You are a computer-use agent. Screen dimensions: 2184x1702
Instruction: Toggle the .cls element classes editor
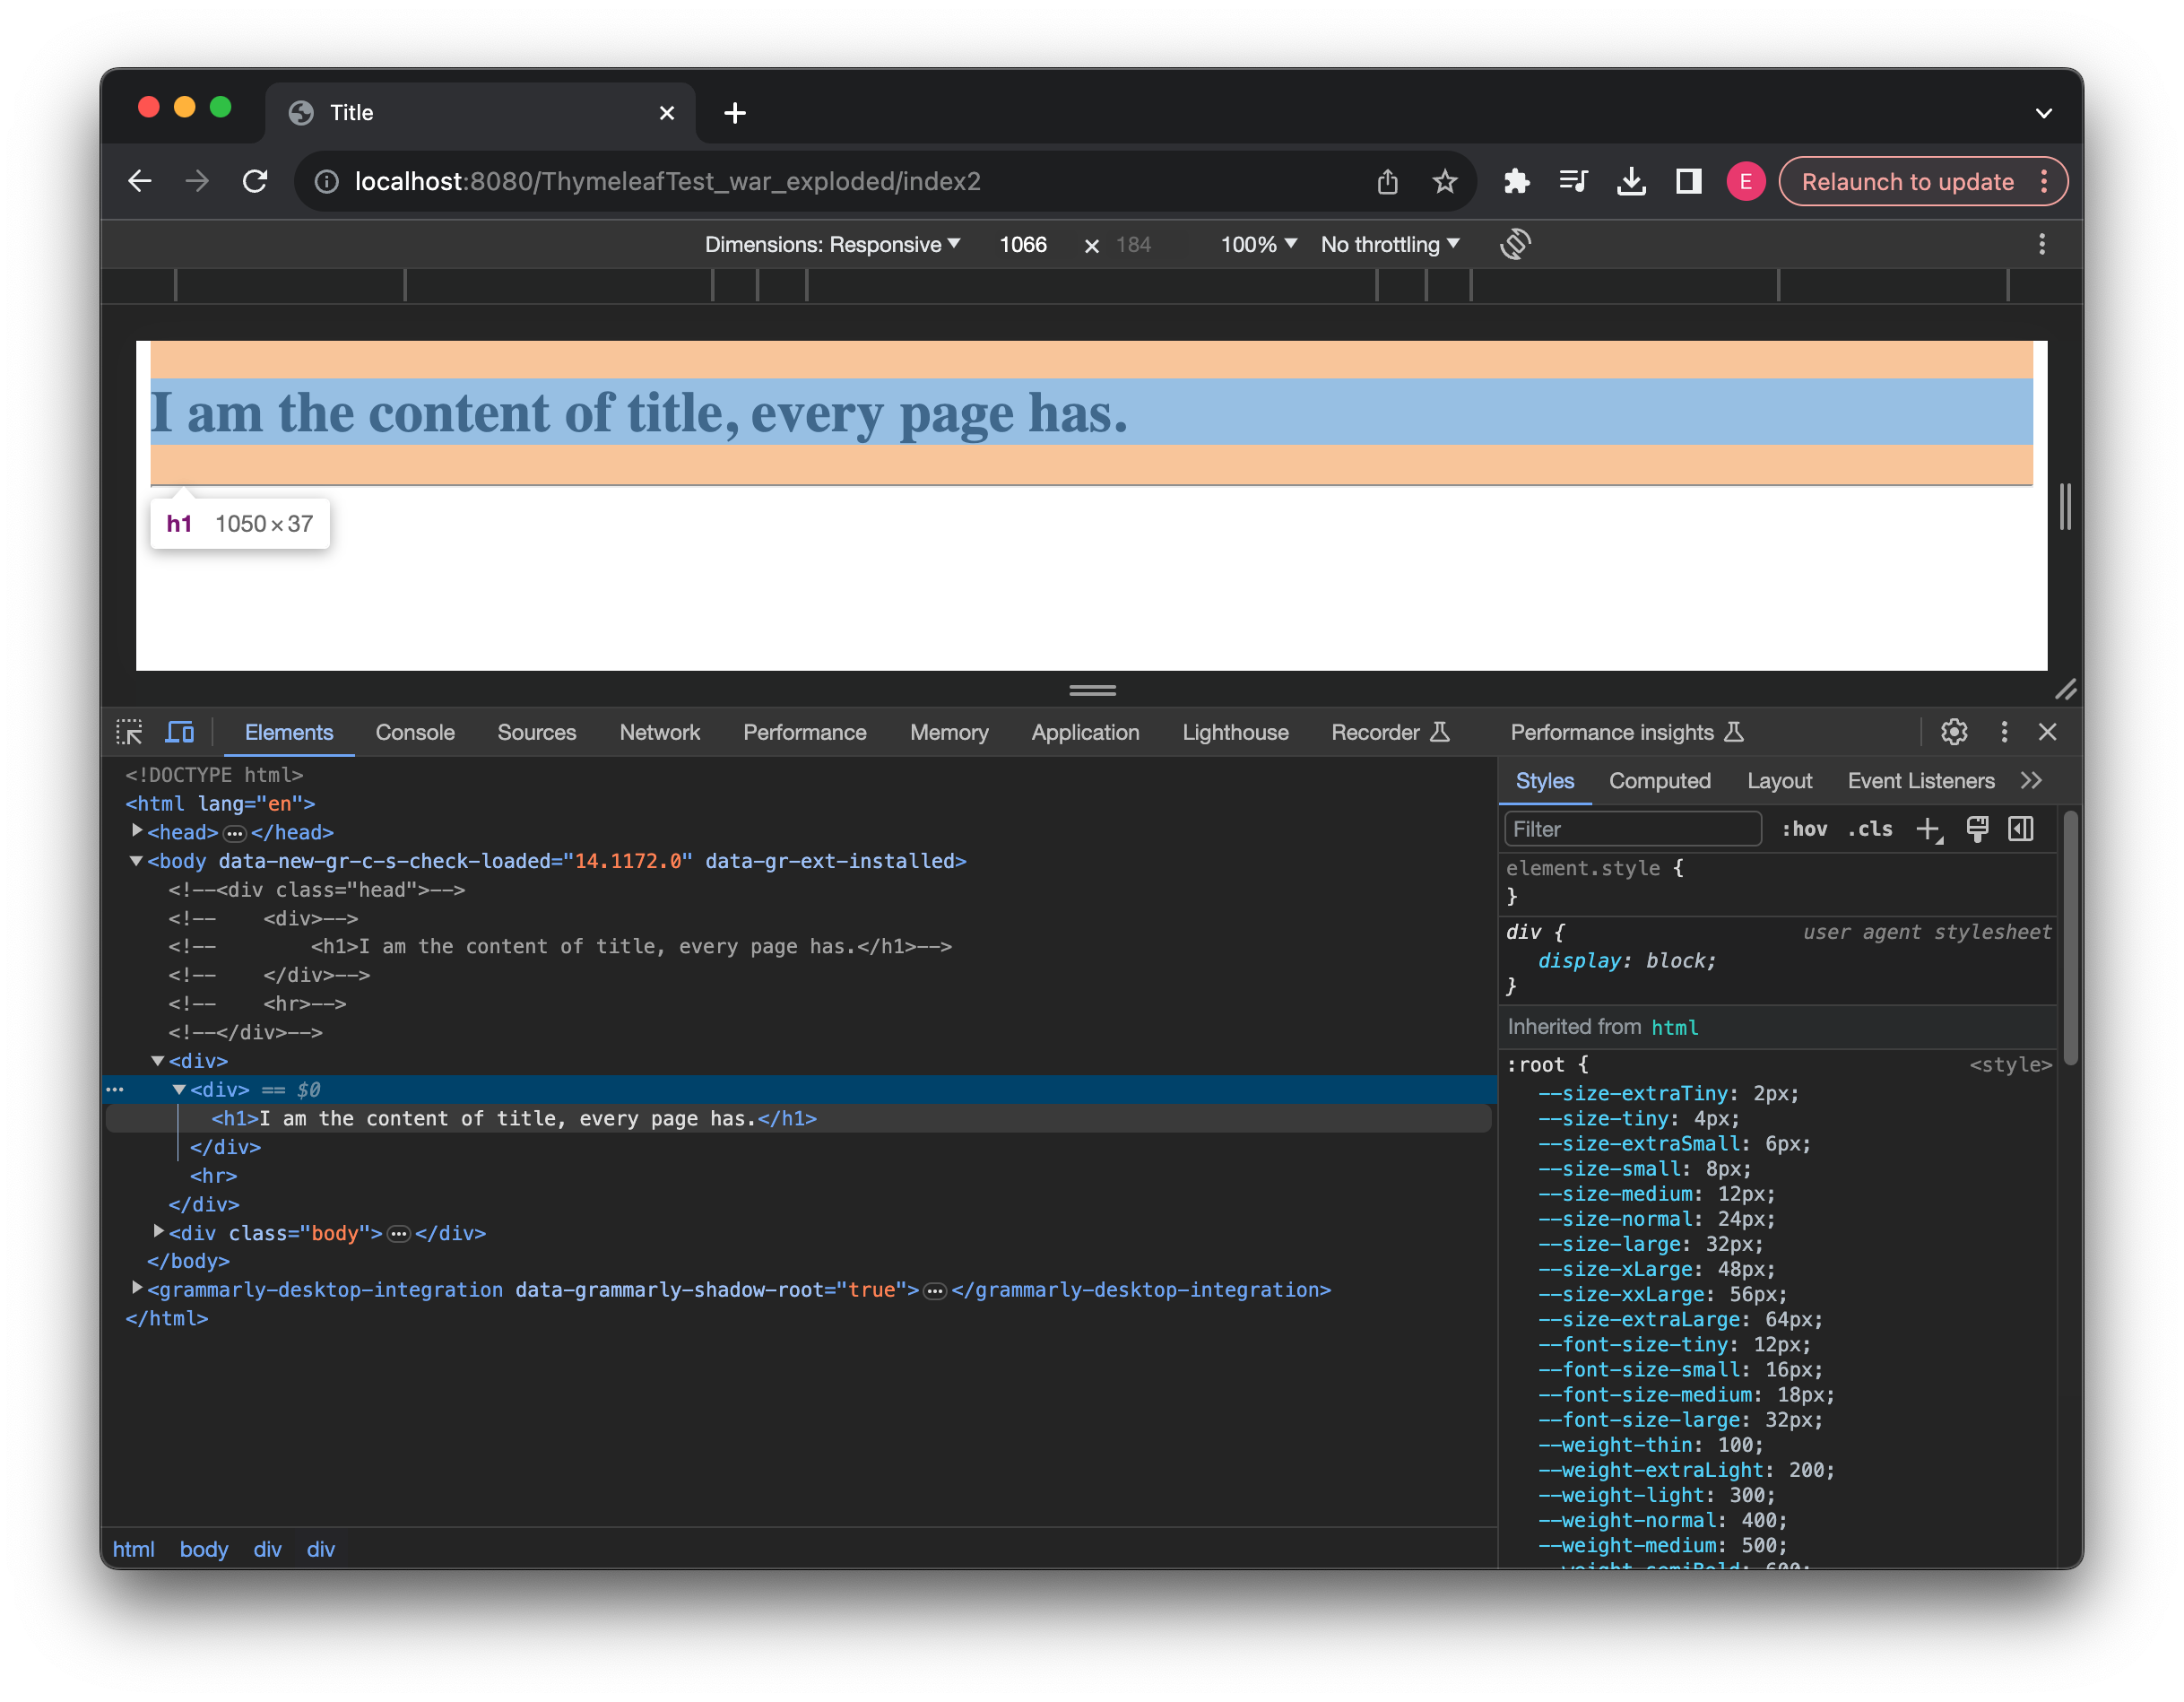(x=1869, y=829)
